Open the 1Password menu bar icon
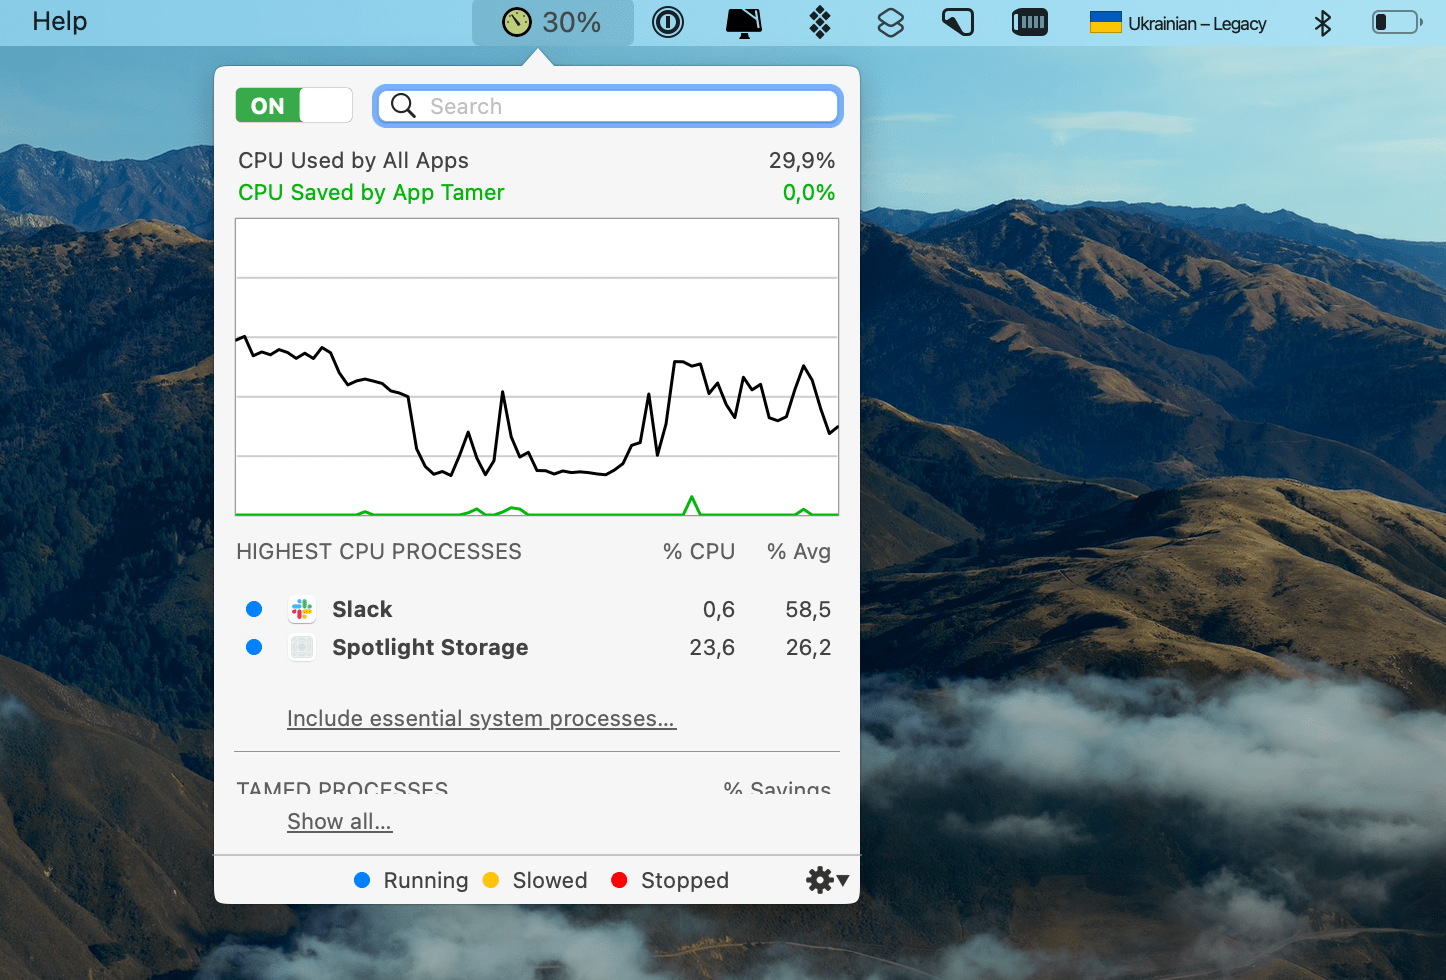Viewport: 1446px width, 980px height. [668, 22]
